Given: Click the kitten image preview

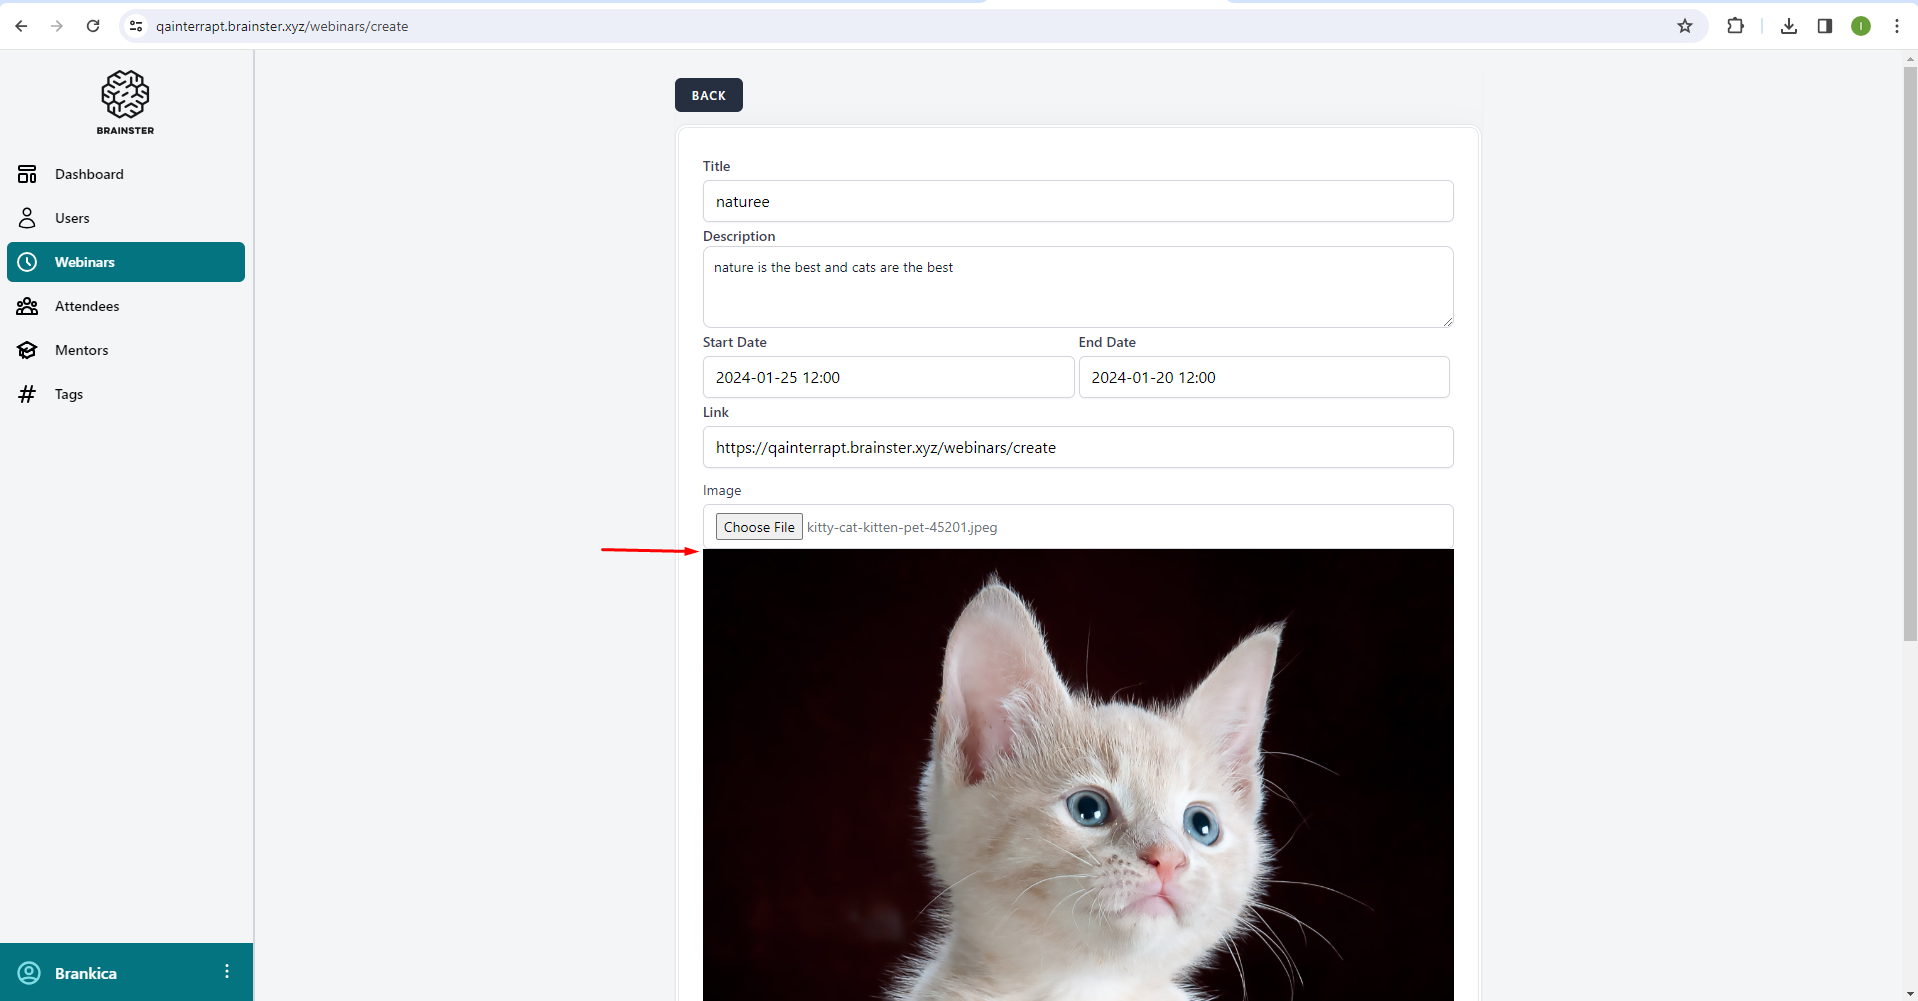Looking at the screenshot, I should coord(1077,775).
